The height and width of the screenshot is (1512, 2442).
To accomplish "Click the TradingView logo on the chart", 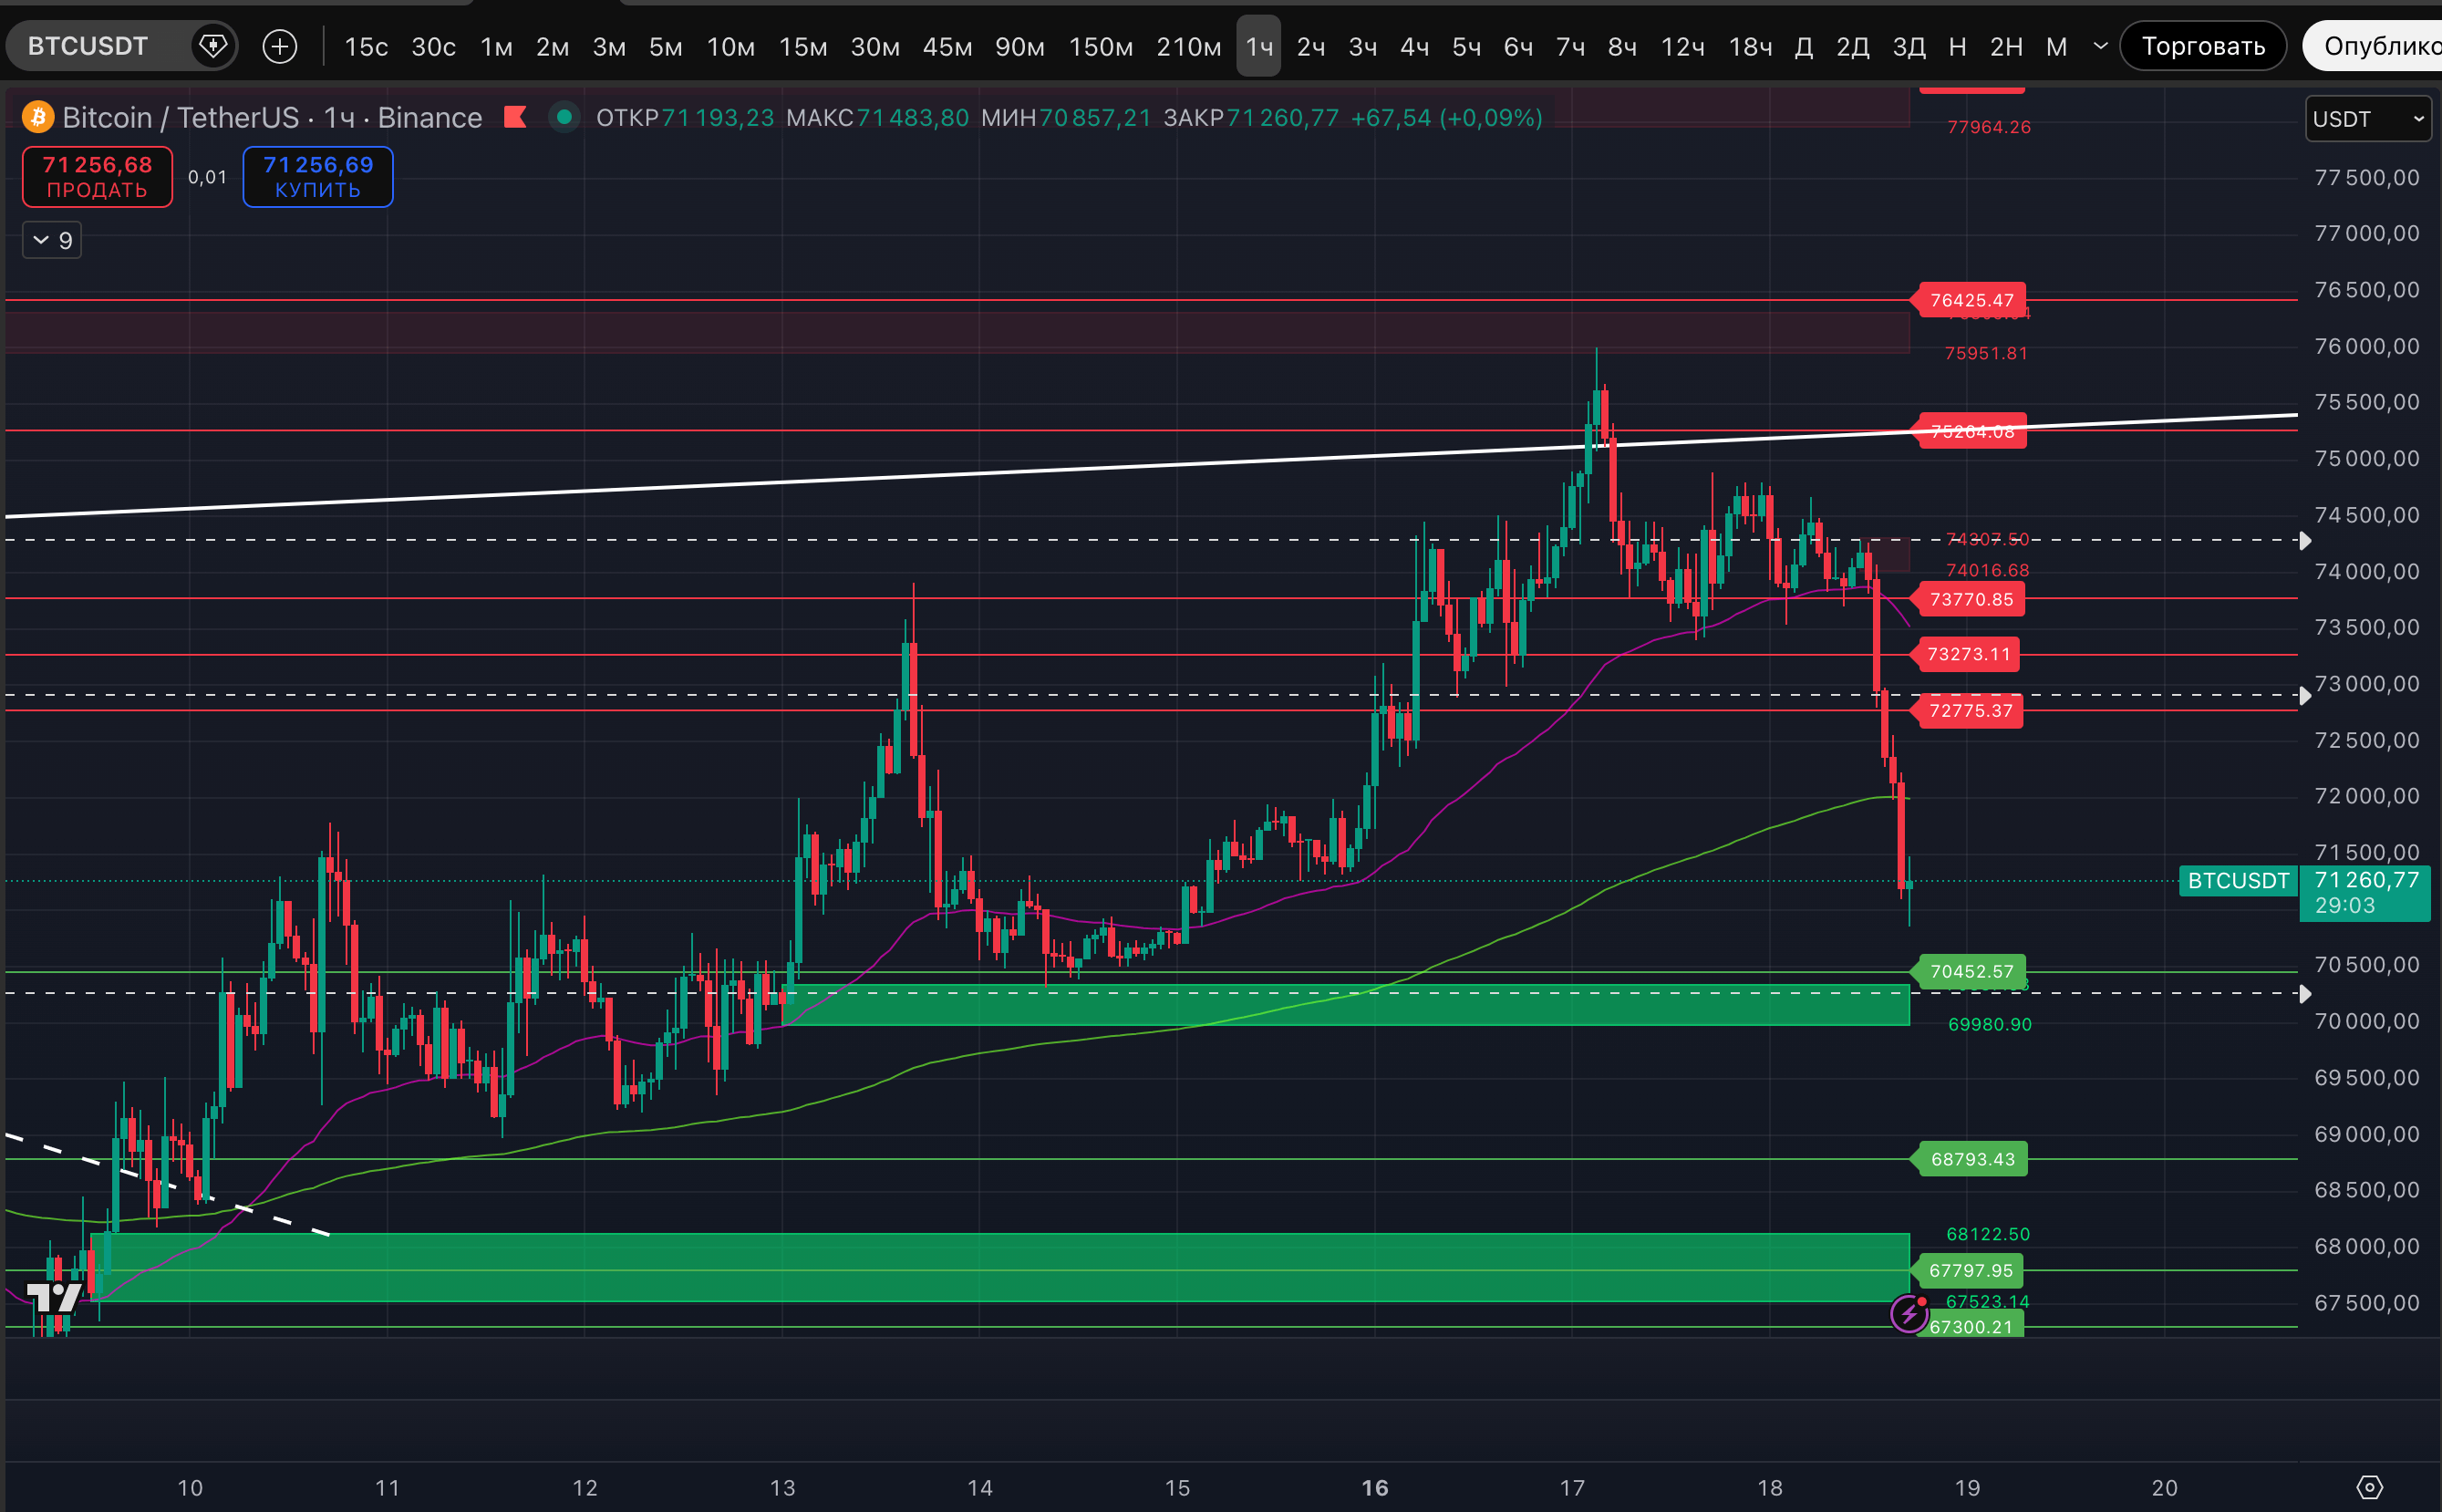I will tap(53, 1297).
